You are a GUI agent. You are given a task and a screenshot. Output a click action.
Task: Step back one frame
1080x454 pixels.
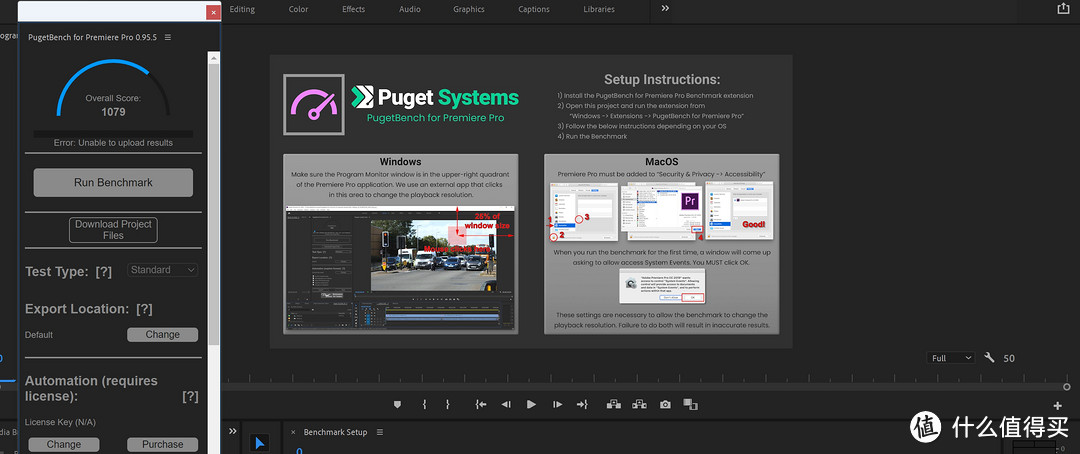(x=506, y=404)
